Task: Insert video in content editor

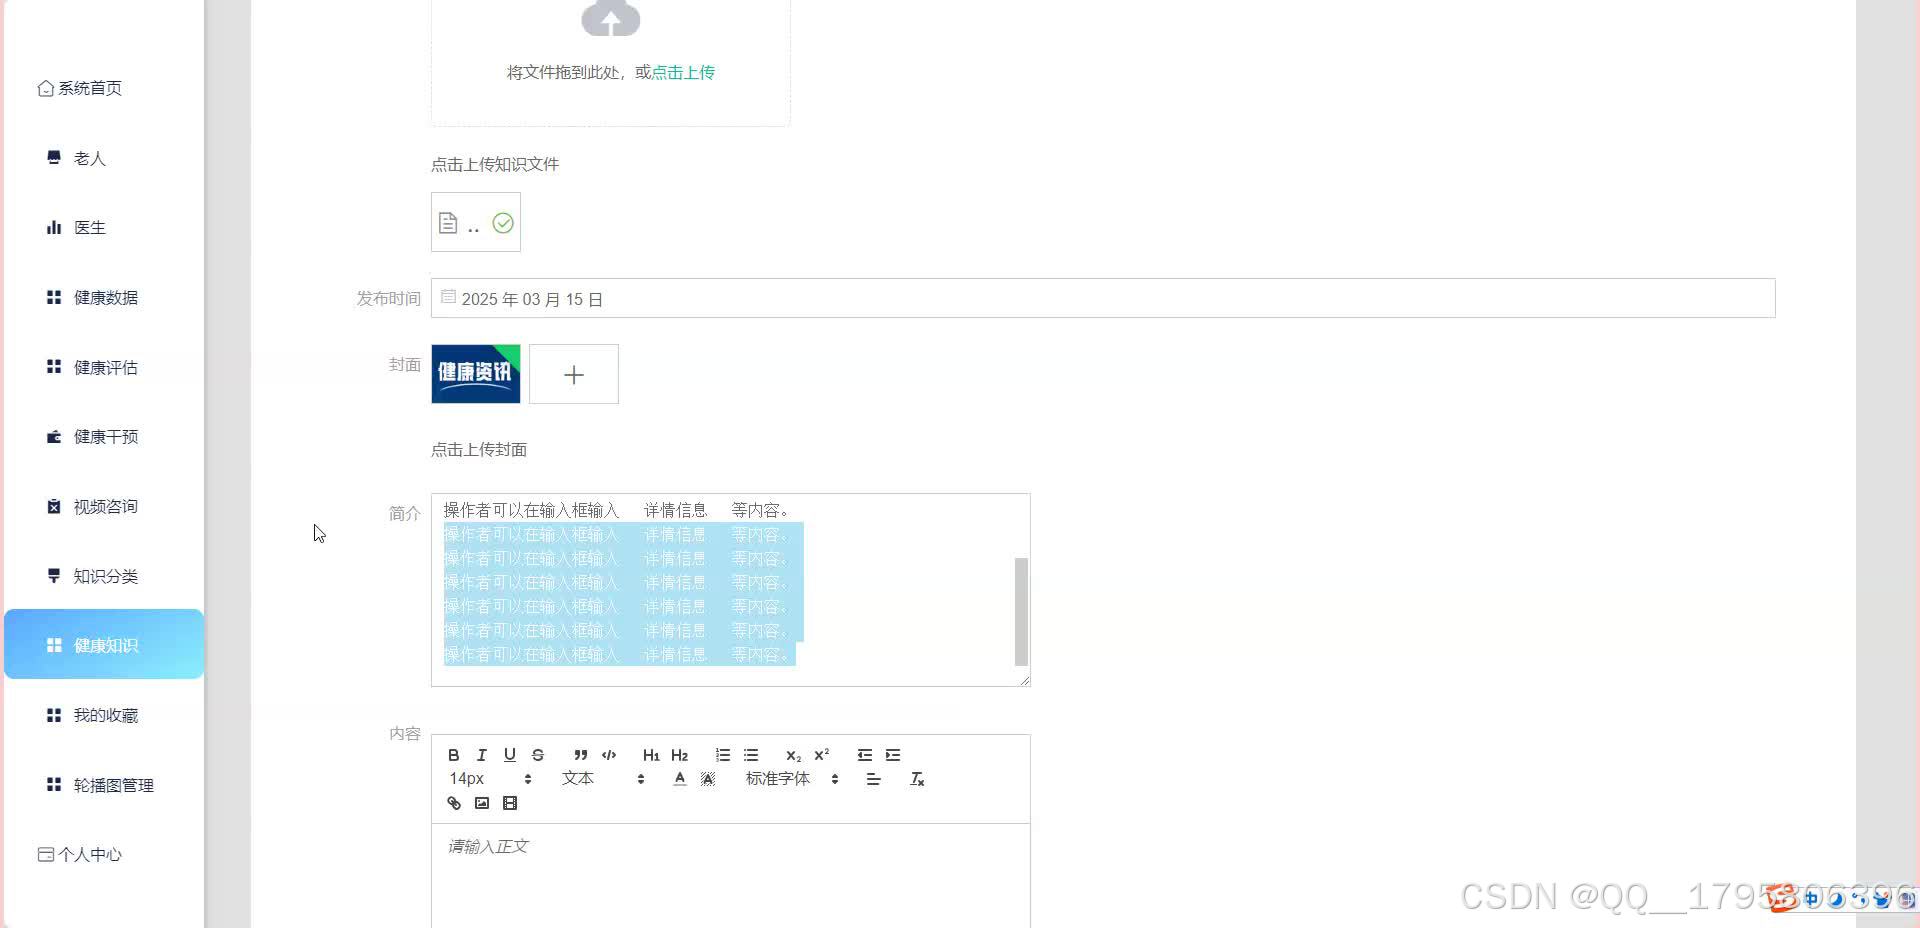Action: coord(510,803)
